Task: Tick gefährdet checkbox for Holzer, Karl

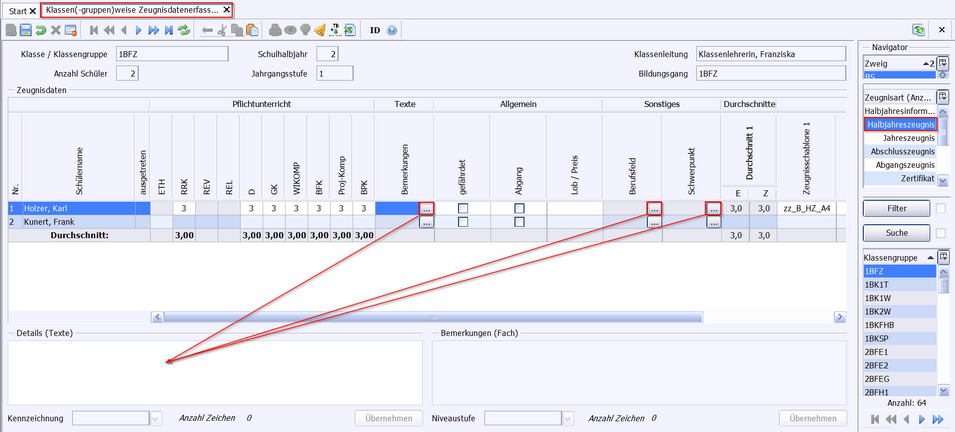Action: pyautogui.click(x=462, y=208)
